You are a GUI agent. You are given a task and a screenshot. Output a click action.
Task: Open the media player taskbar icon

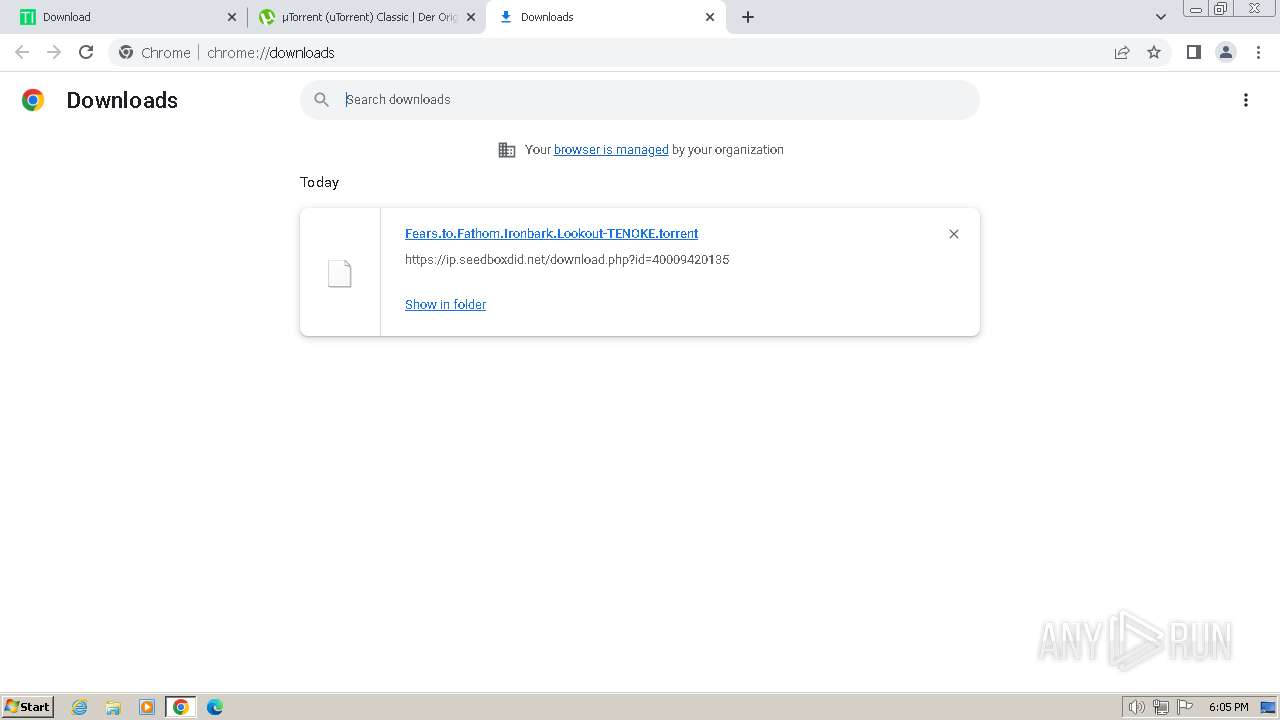click(147, 707)
